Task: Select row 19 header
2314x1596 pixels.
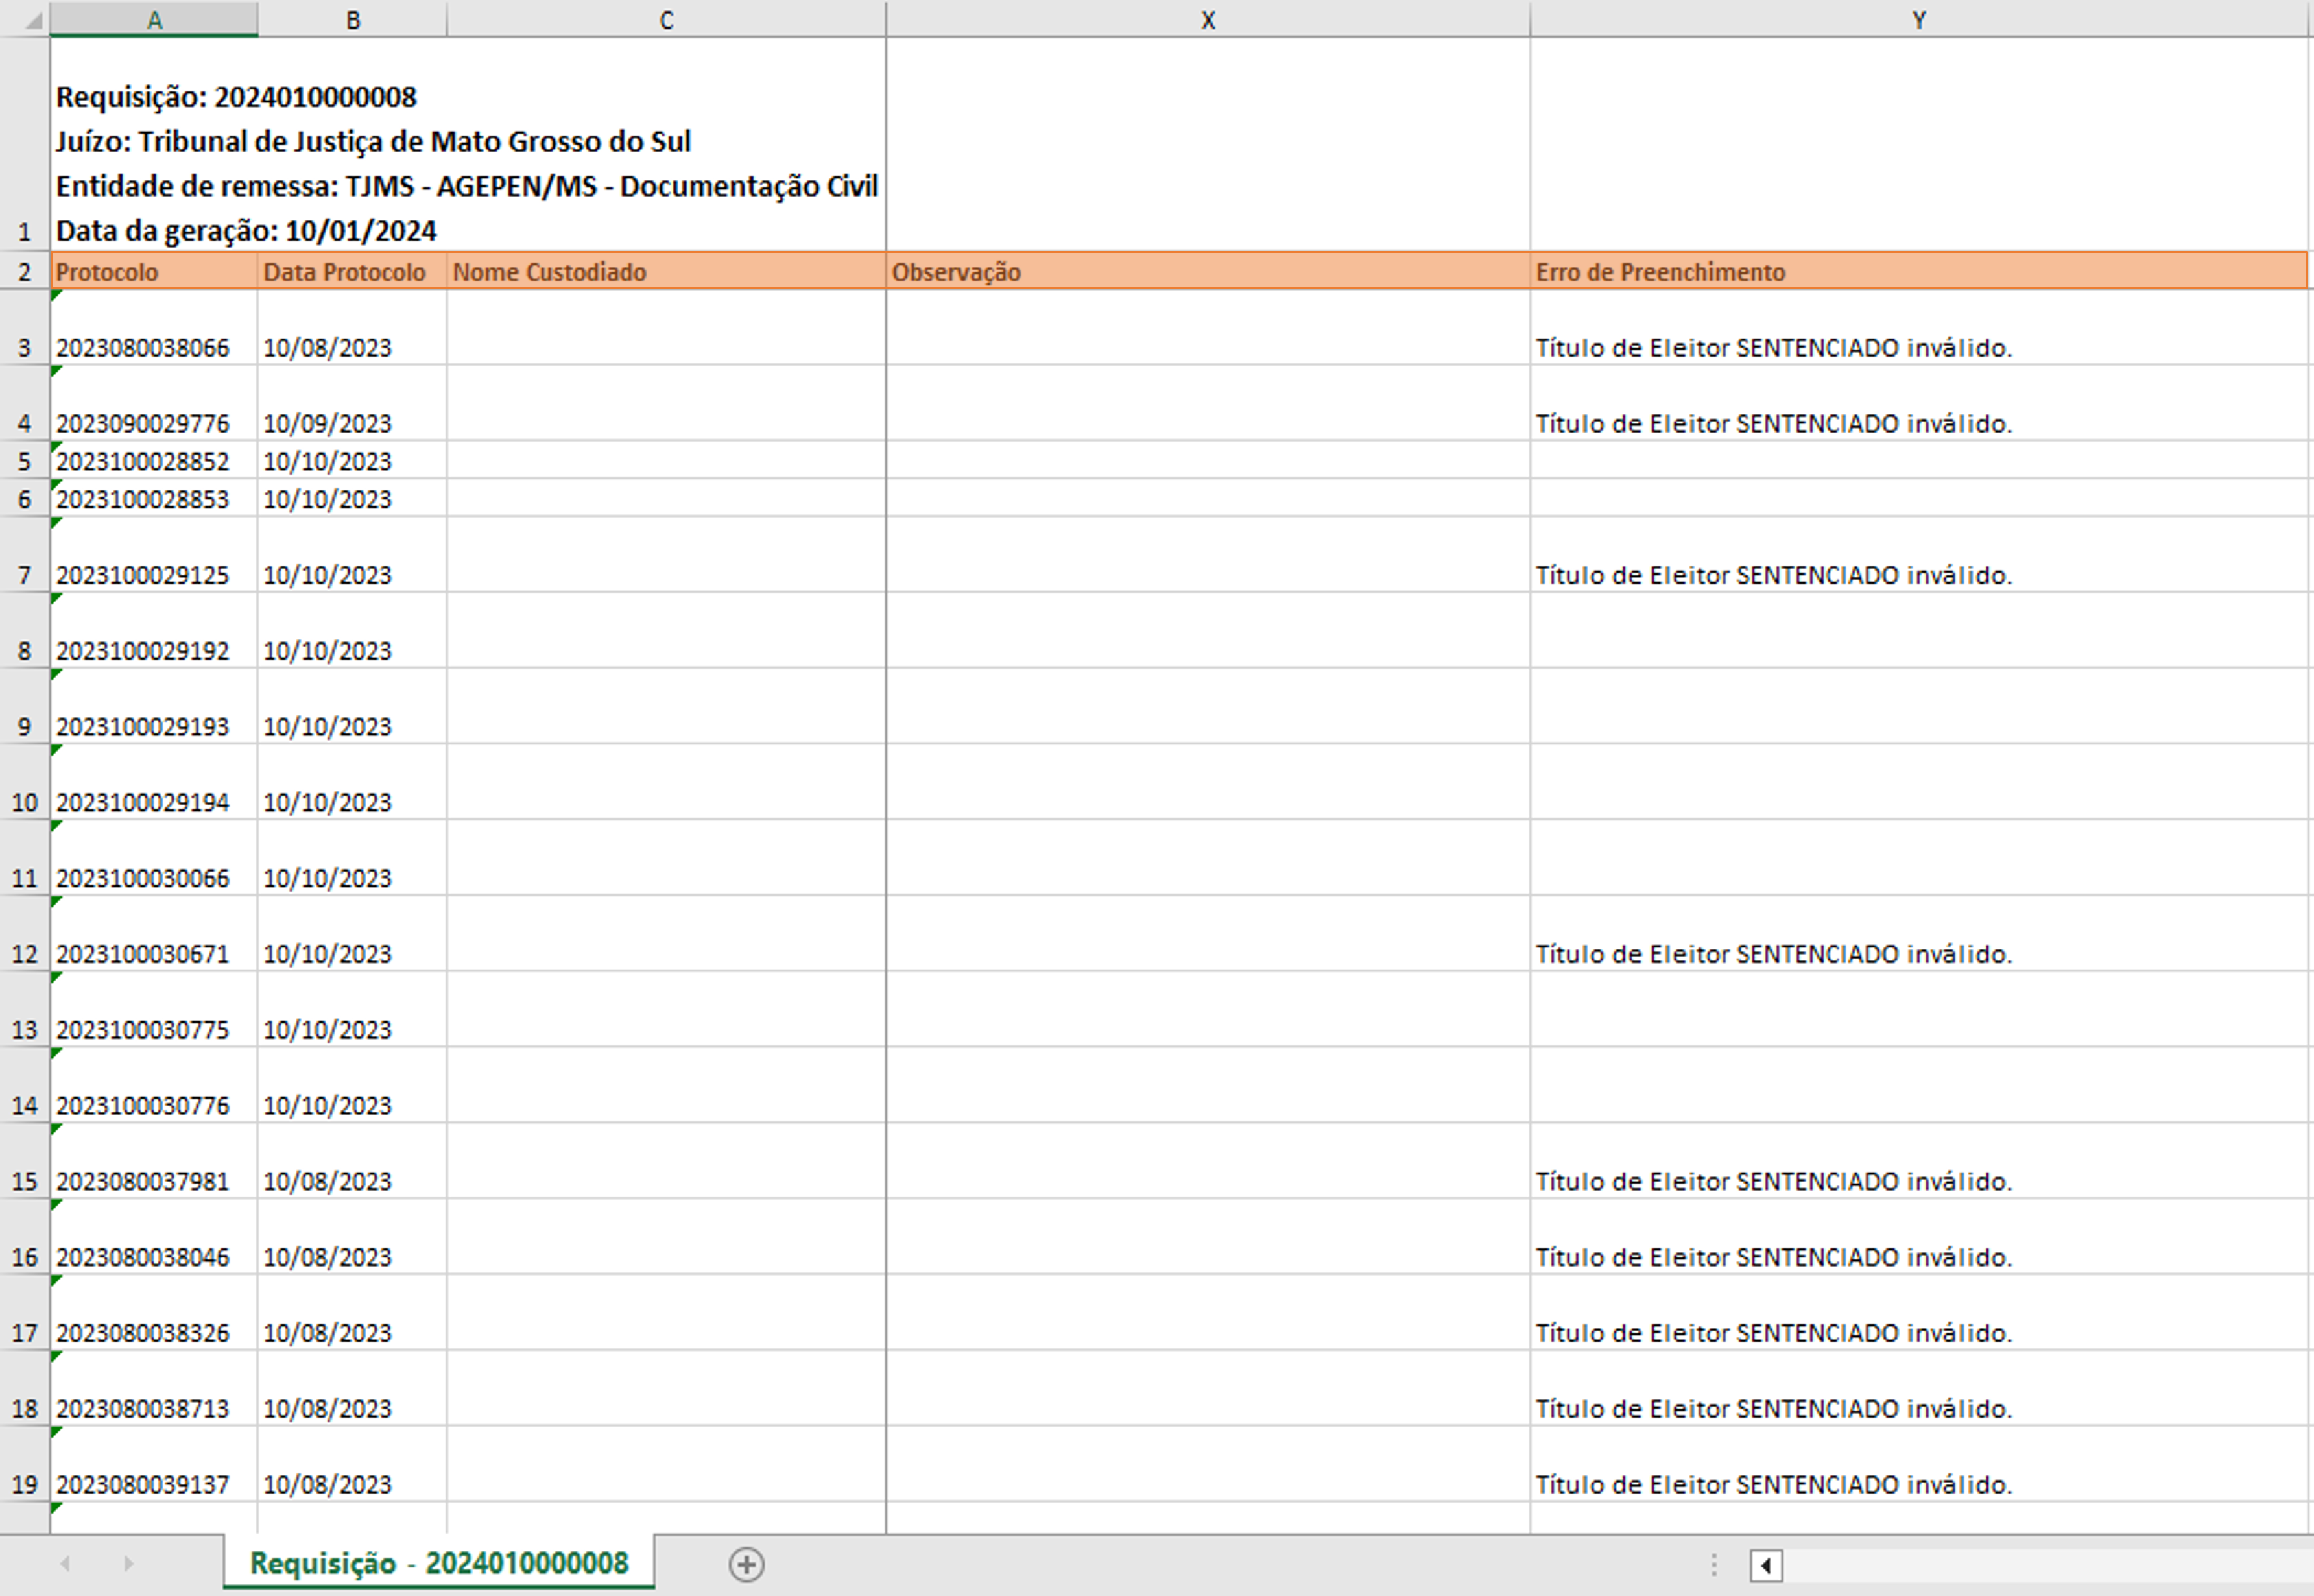Action: pos(24,1464)
